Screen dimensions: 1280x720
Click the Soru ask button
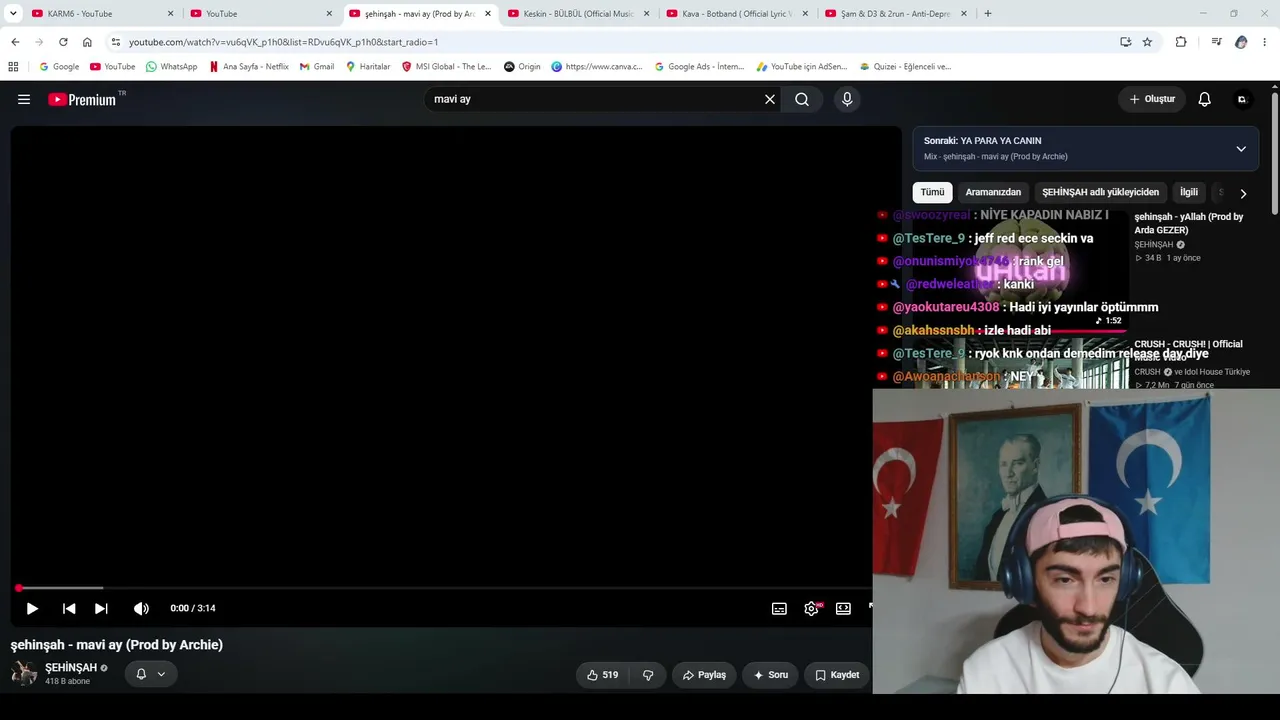[x=770, y=675]
